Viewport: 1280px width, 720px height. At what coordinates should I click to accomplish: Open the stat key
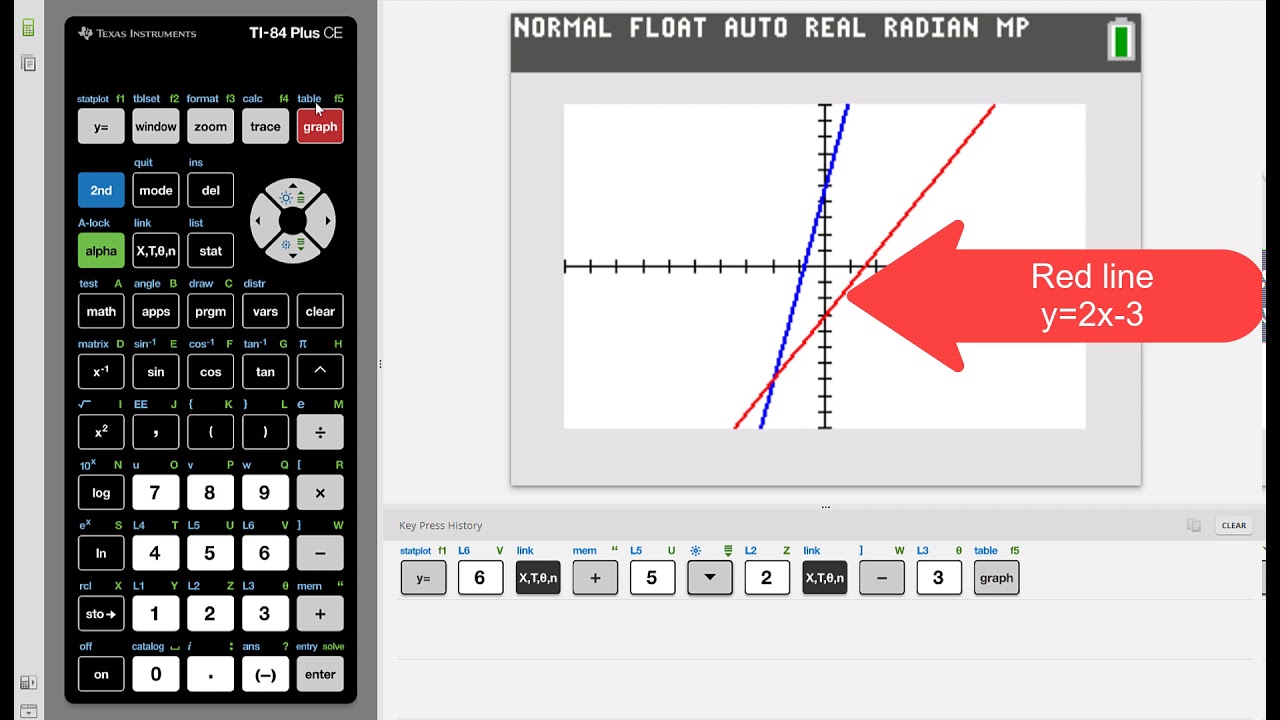pyautogui.click(x=211, y=251)
